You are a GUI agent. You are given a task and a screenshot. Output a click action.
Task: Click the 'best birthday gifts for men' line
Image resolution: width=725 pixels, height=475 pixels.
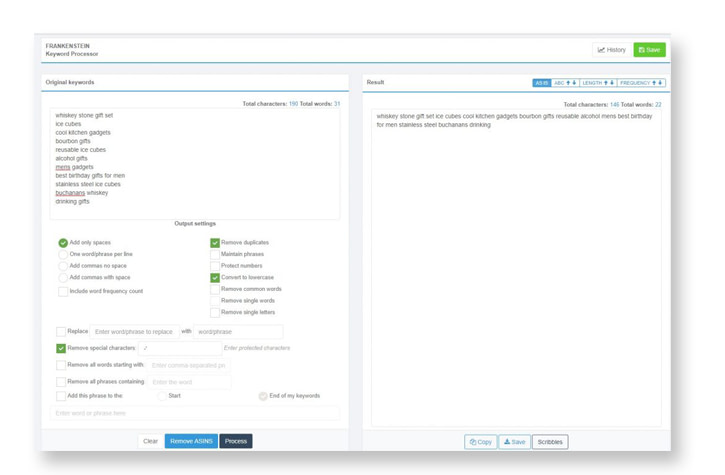(90, 176)
